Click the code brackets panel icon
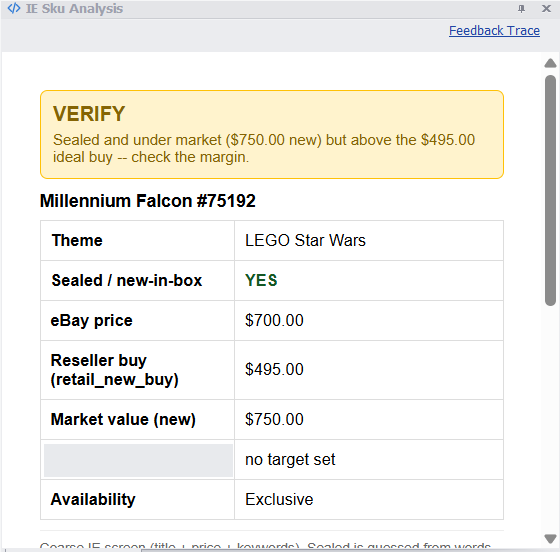 coord(14,8)
